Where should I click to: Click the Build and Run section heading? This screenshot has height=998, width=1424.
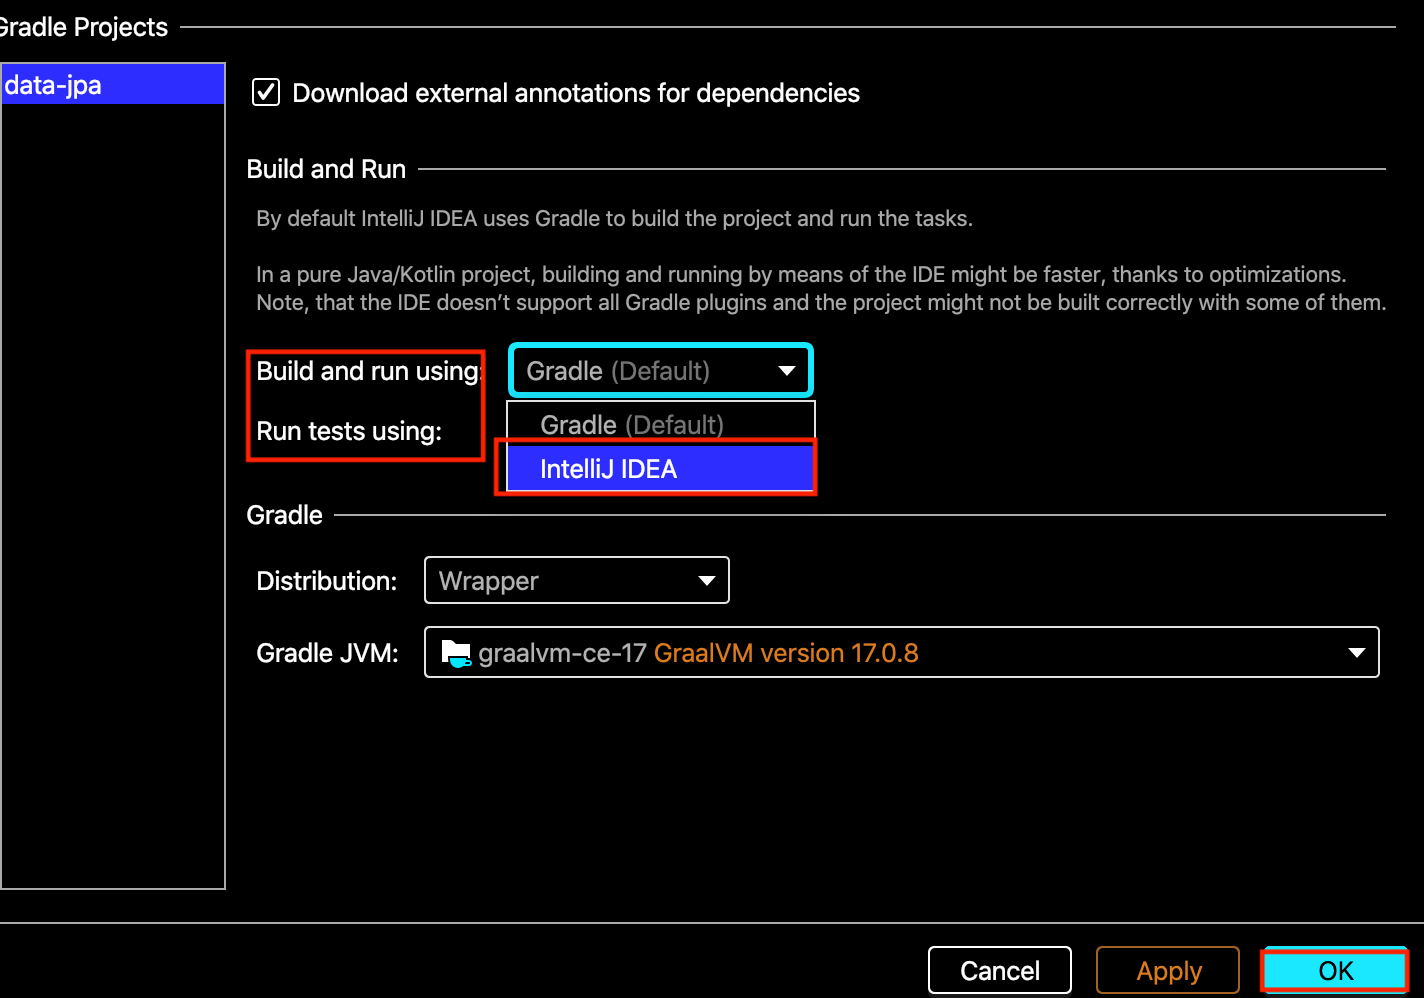pyautogui.click(x=326, y=169)
